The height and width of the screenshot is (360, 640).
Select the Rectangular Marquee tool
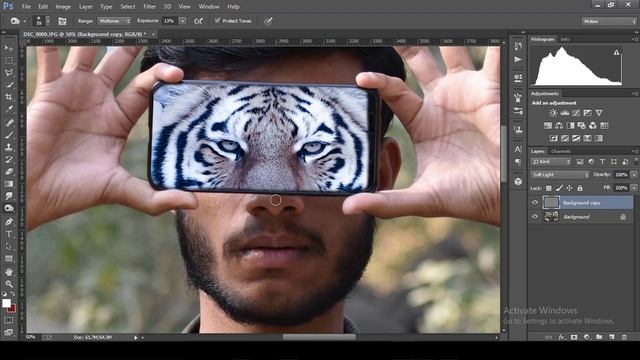(9, 60)
